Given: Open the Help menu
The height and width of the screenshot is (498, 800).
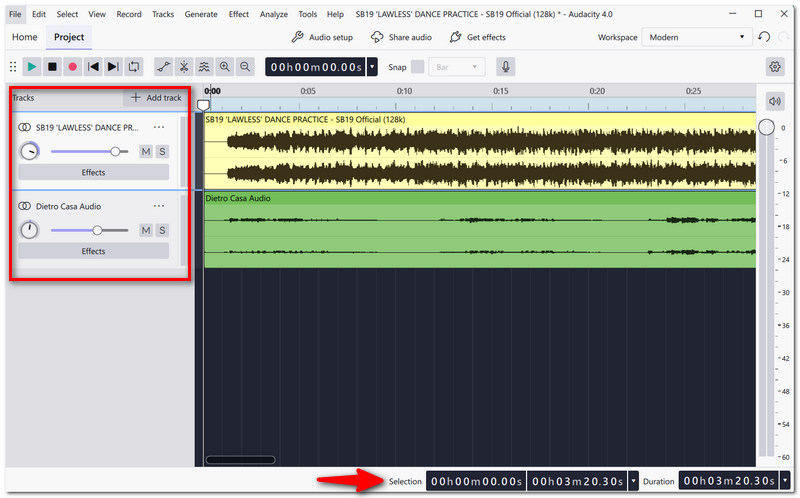Looking at the screenshot, I should [x=335, y=14].
